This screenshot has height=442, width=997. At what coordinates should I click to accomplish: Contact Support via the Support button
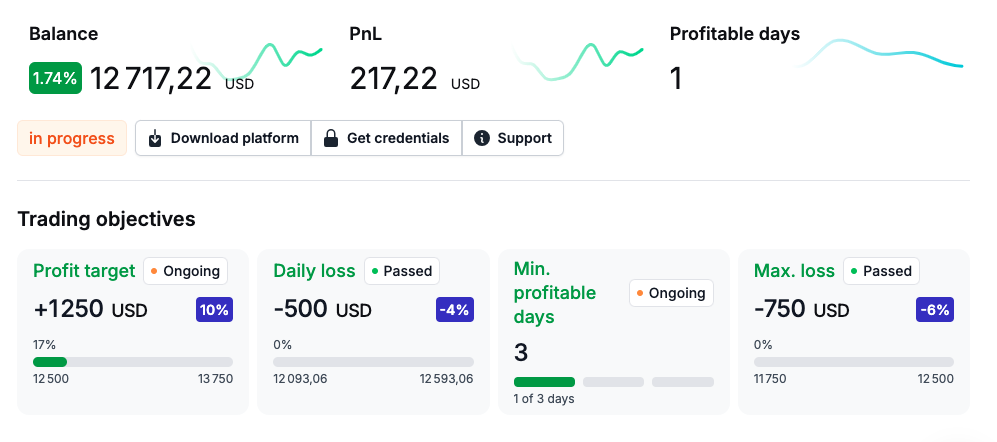[513, 139]
